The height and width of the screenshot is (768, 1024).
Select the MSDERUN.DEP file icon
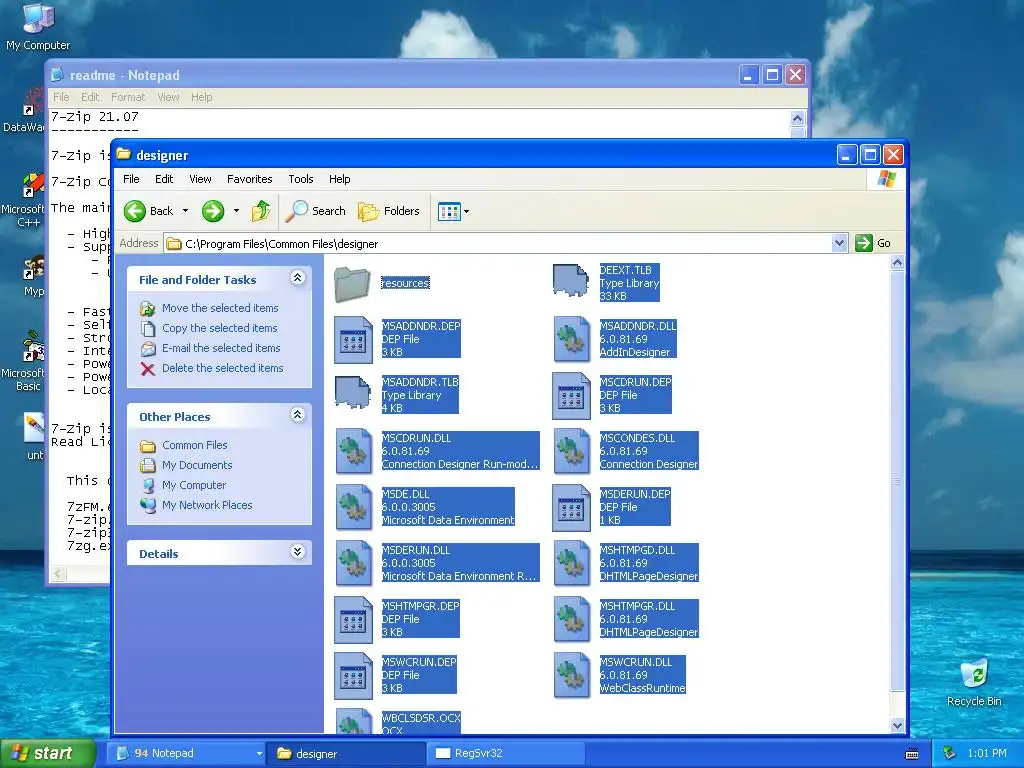point(571,508)
